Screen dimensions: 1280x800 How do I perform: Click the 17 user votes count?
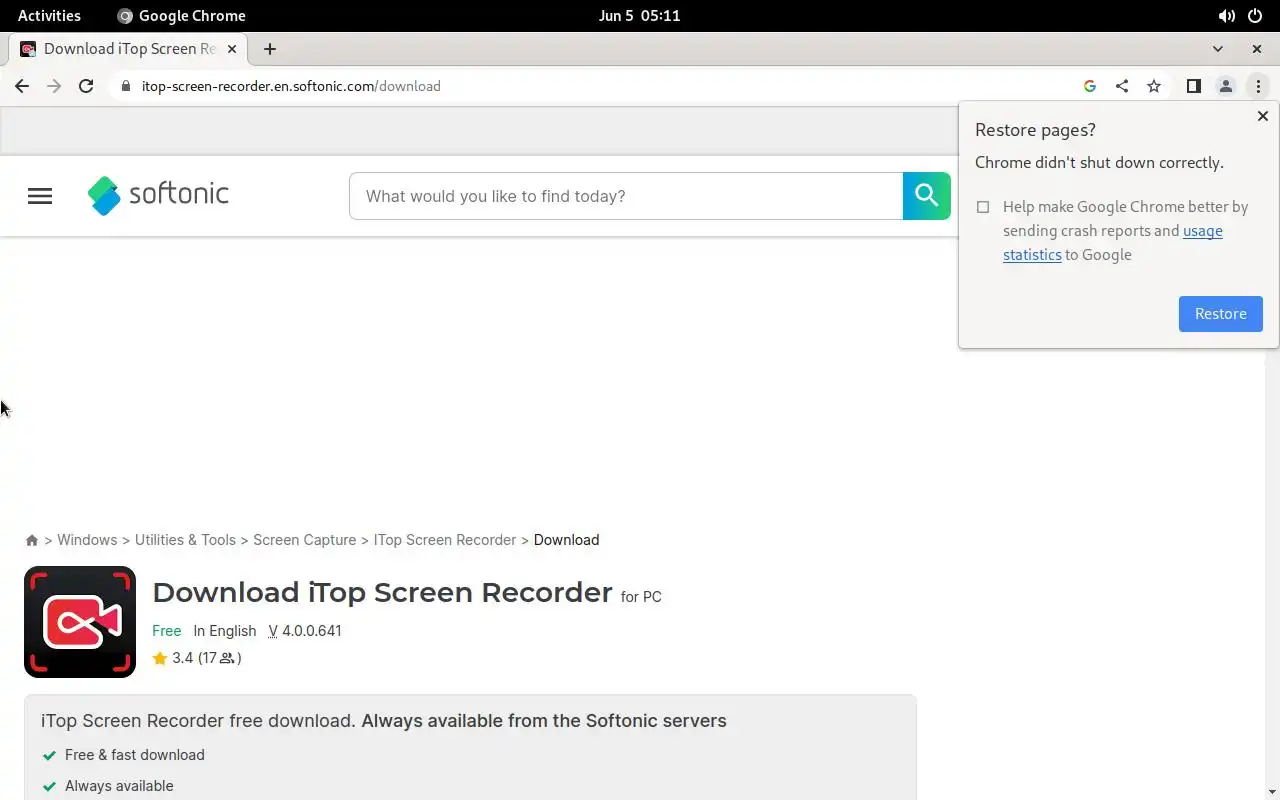[219, 658]
